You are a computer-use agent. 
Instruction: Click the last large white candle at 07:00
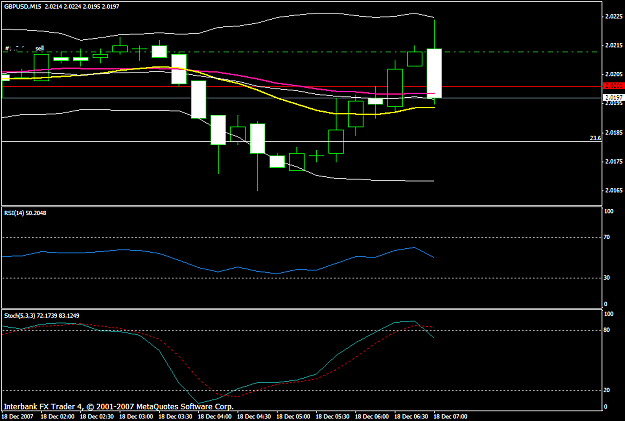coord(434,73)
